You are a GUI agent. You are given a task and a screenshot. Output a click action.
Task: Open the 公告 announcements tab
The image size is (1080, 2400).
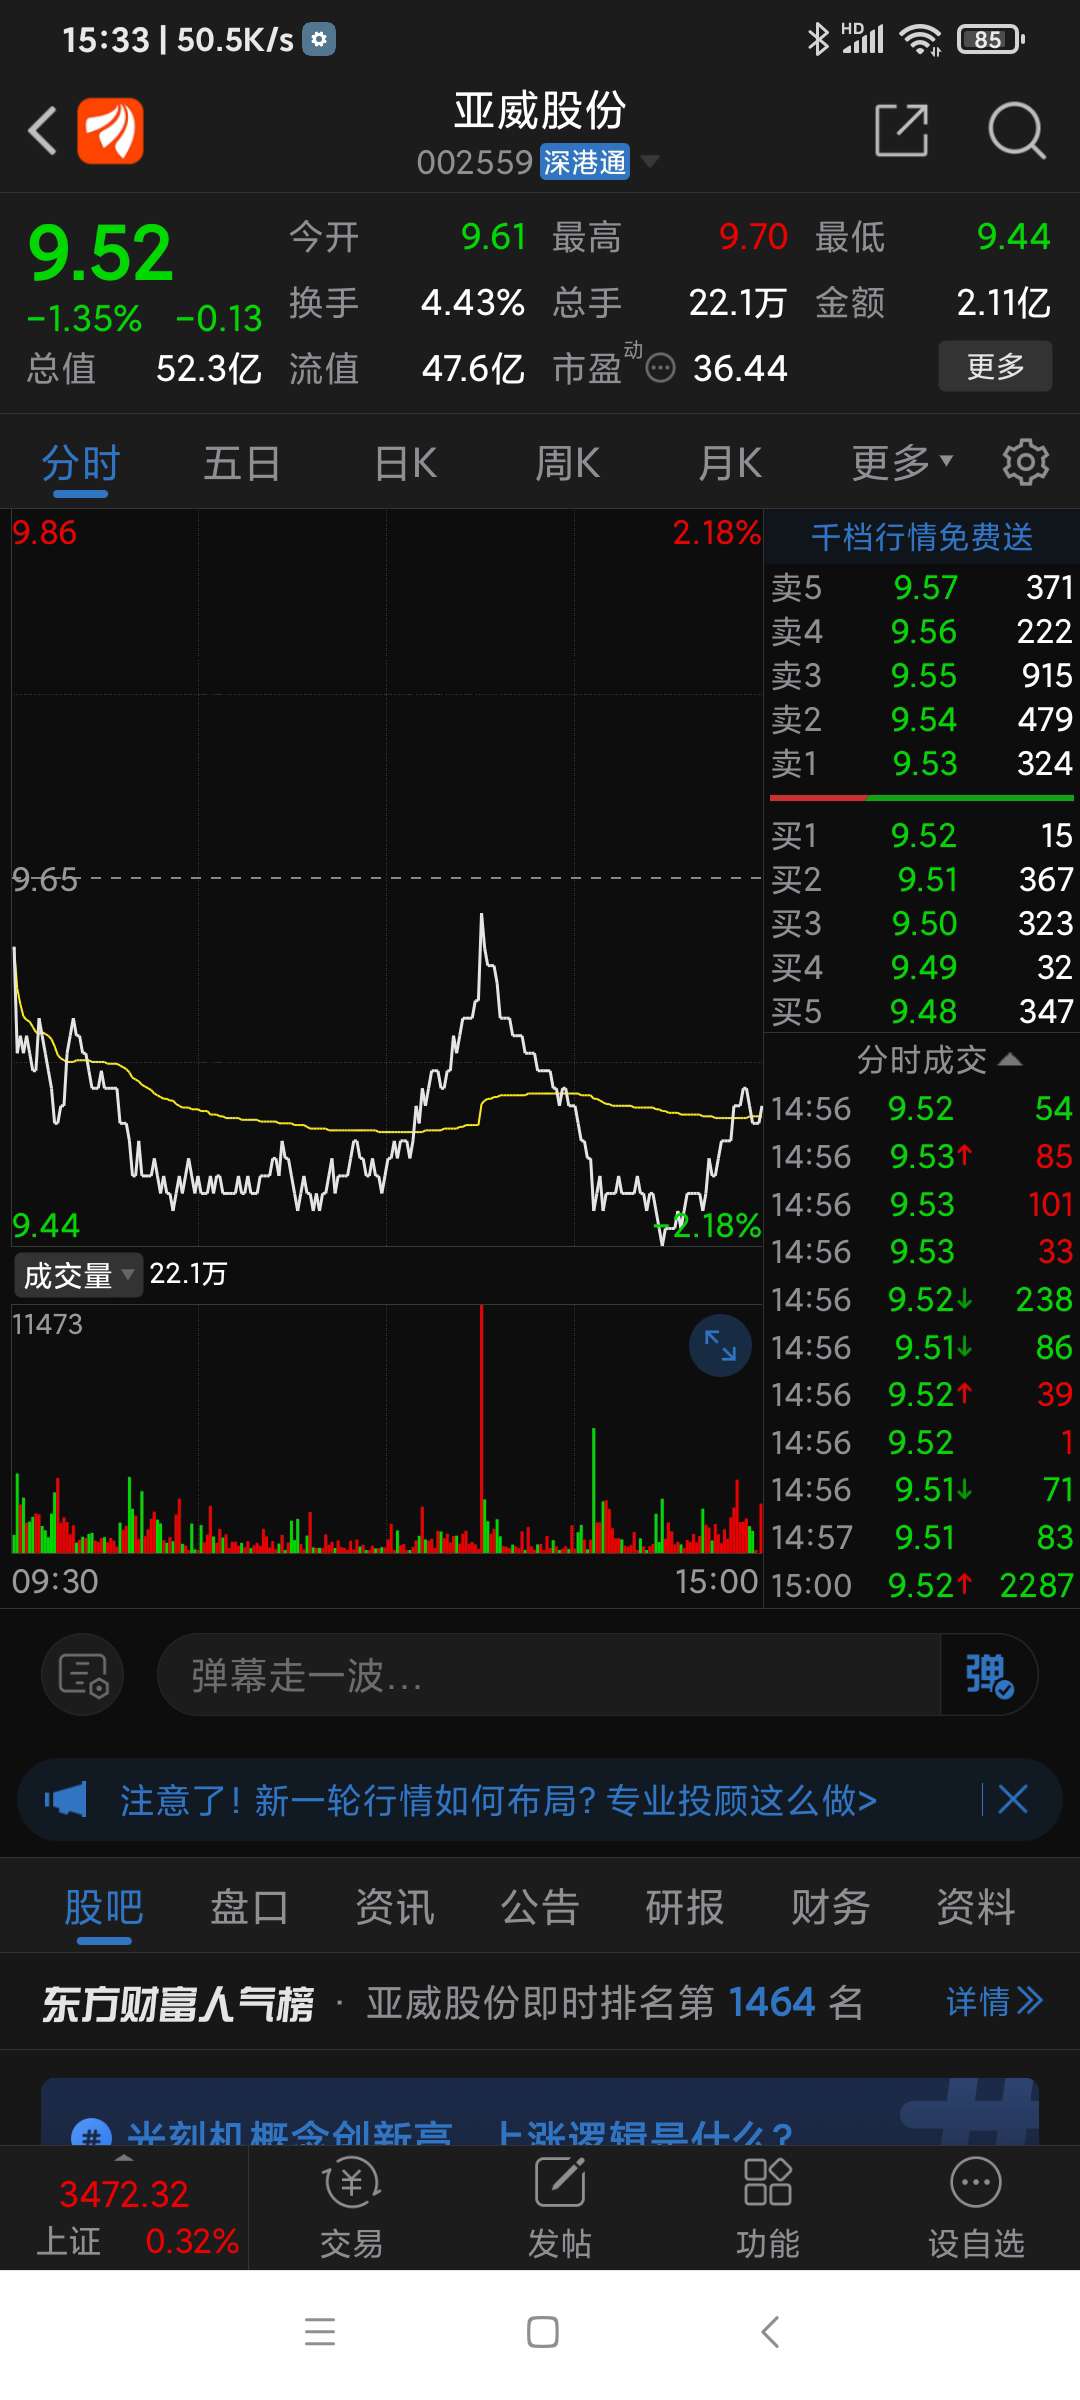tap(540, 1907)
